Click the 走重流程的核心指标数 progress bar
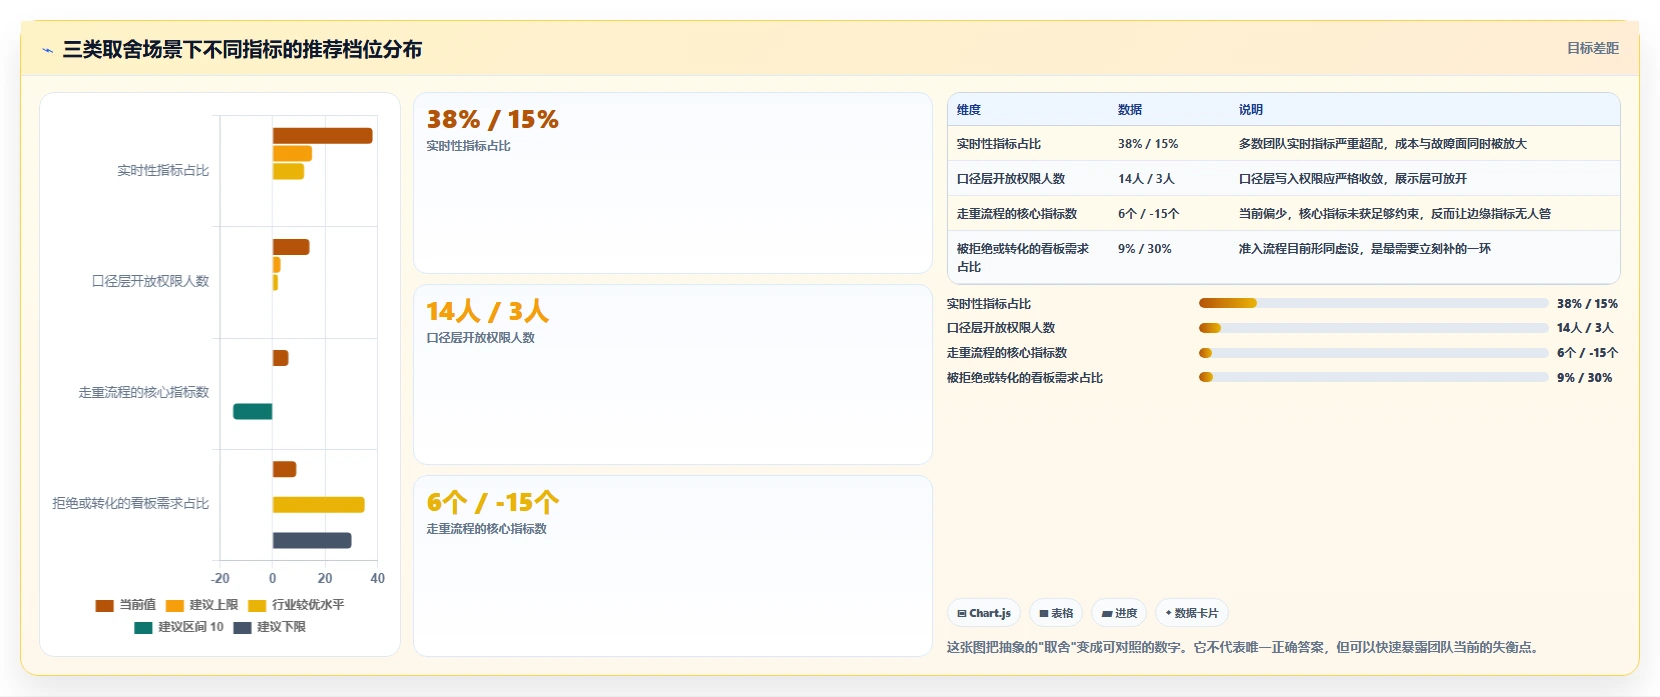This screenshot has height=697, width=1660. pos(1373,353)
